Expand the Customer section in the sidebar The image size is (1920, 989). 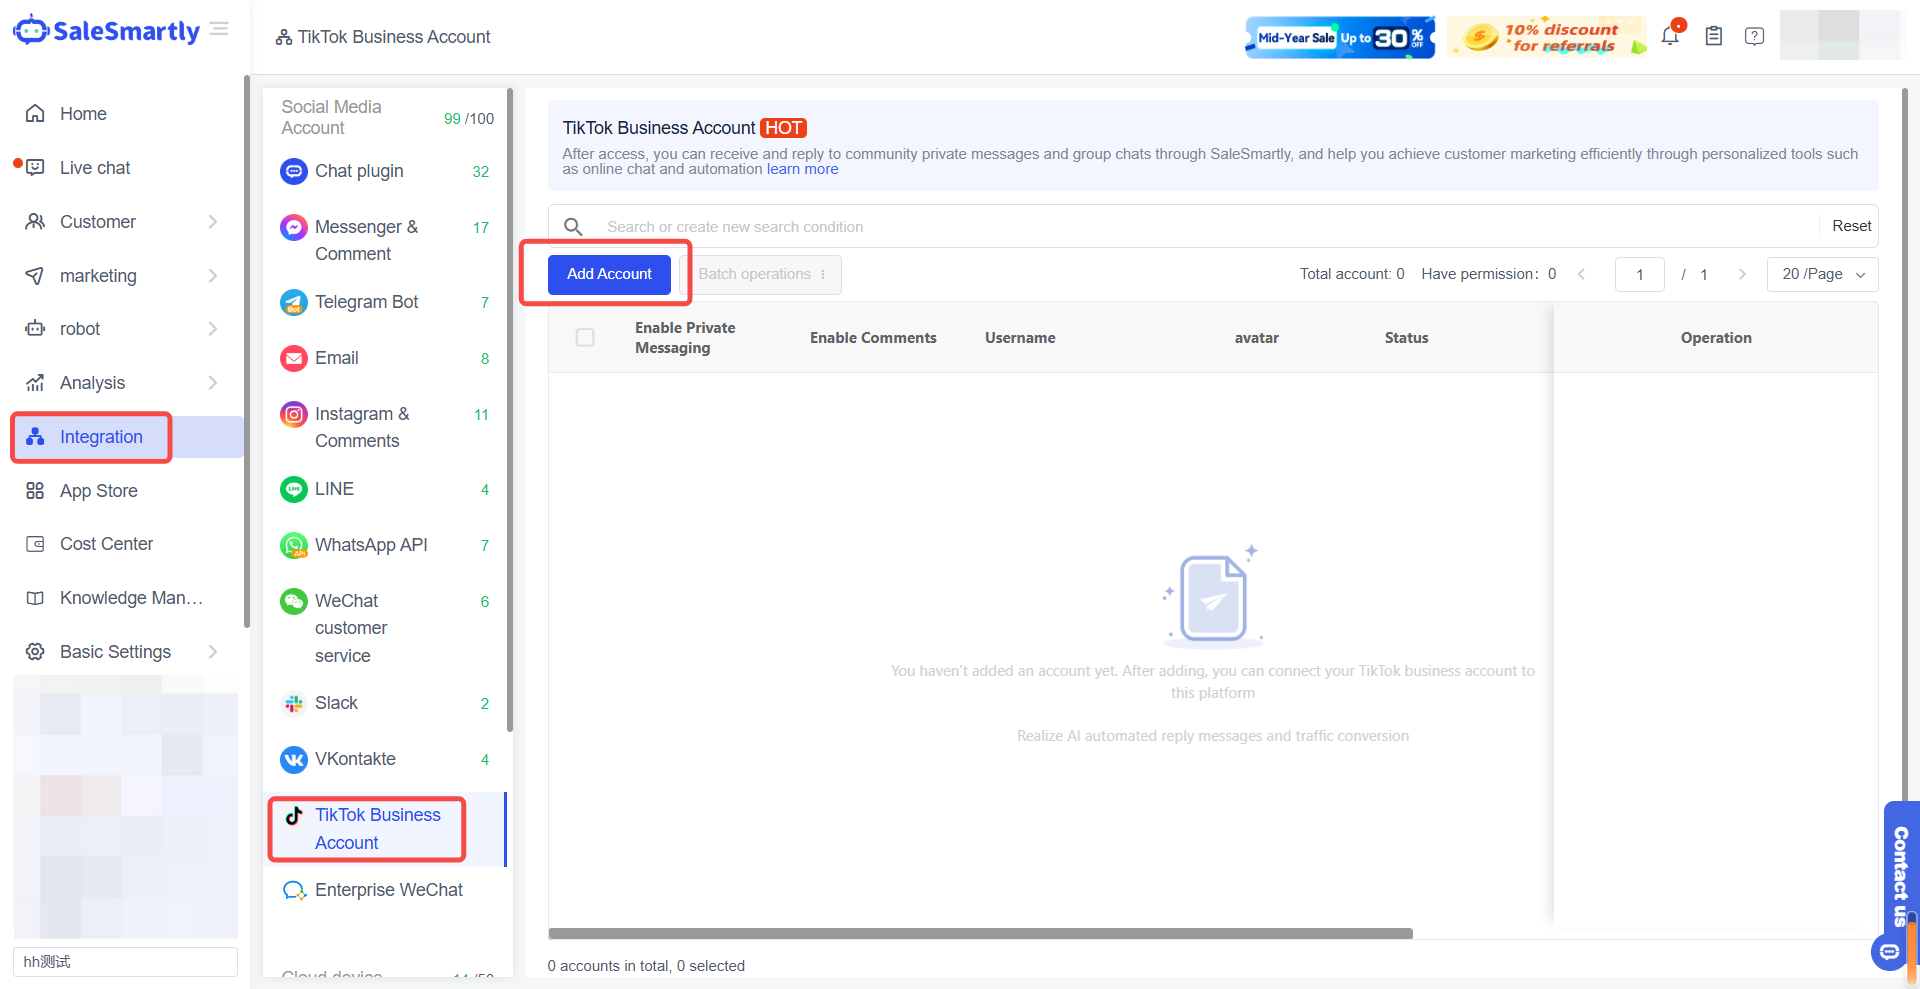97,221
